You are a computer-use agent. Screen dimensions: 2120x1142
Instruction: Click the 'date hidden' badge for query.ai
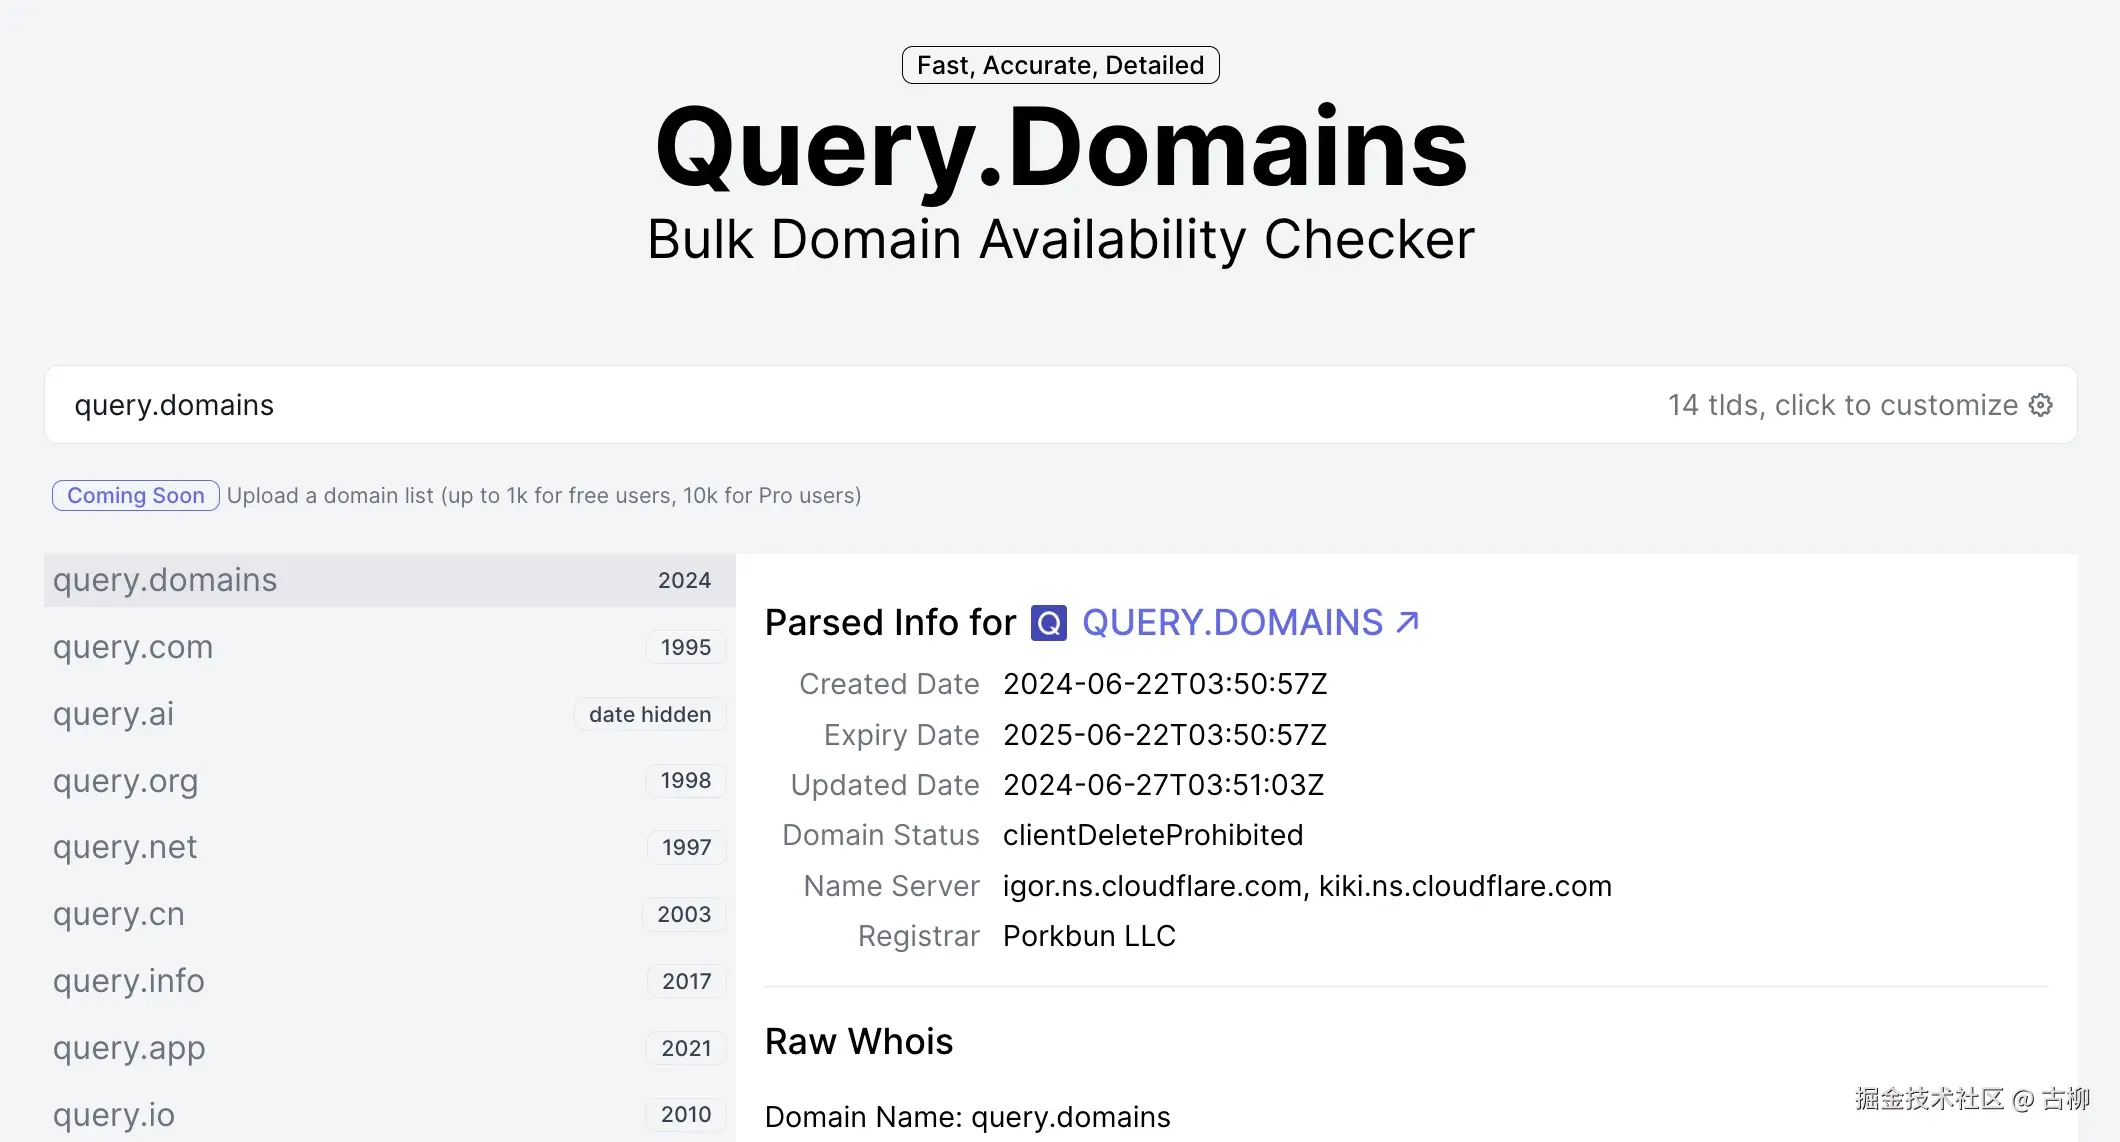click(x=650, y=714)
